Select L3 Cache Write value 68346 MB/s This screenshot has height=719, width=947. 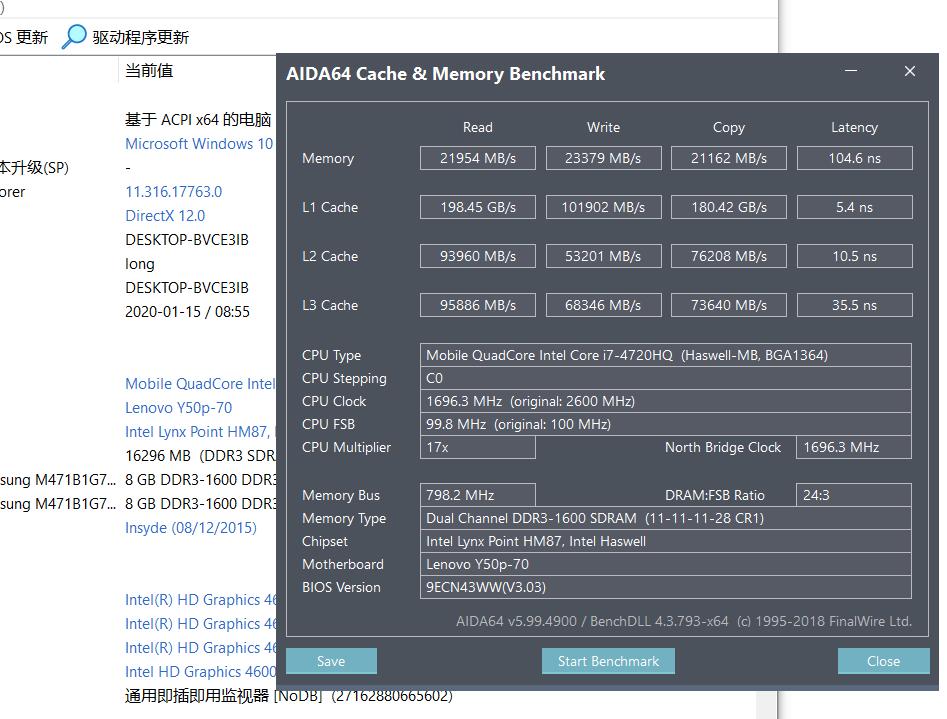[x=603, y=305]
